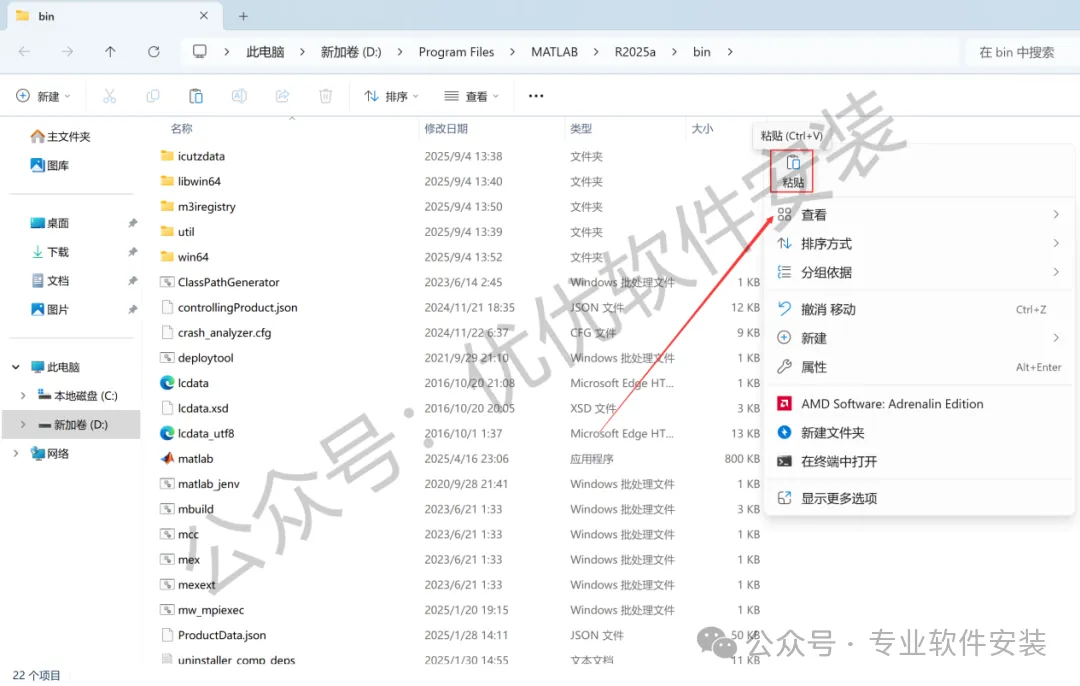The image size is (1080, 686).
Task: Open View (查看) submenu in context menu
Action: (919, 215)
